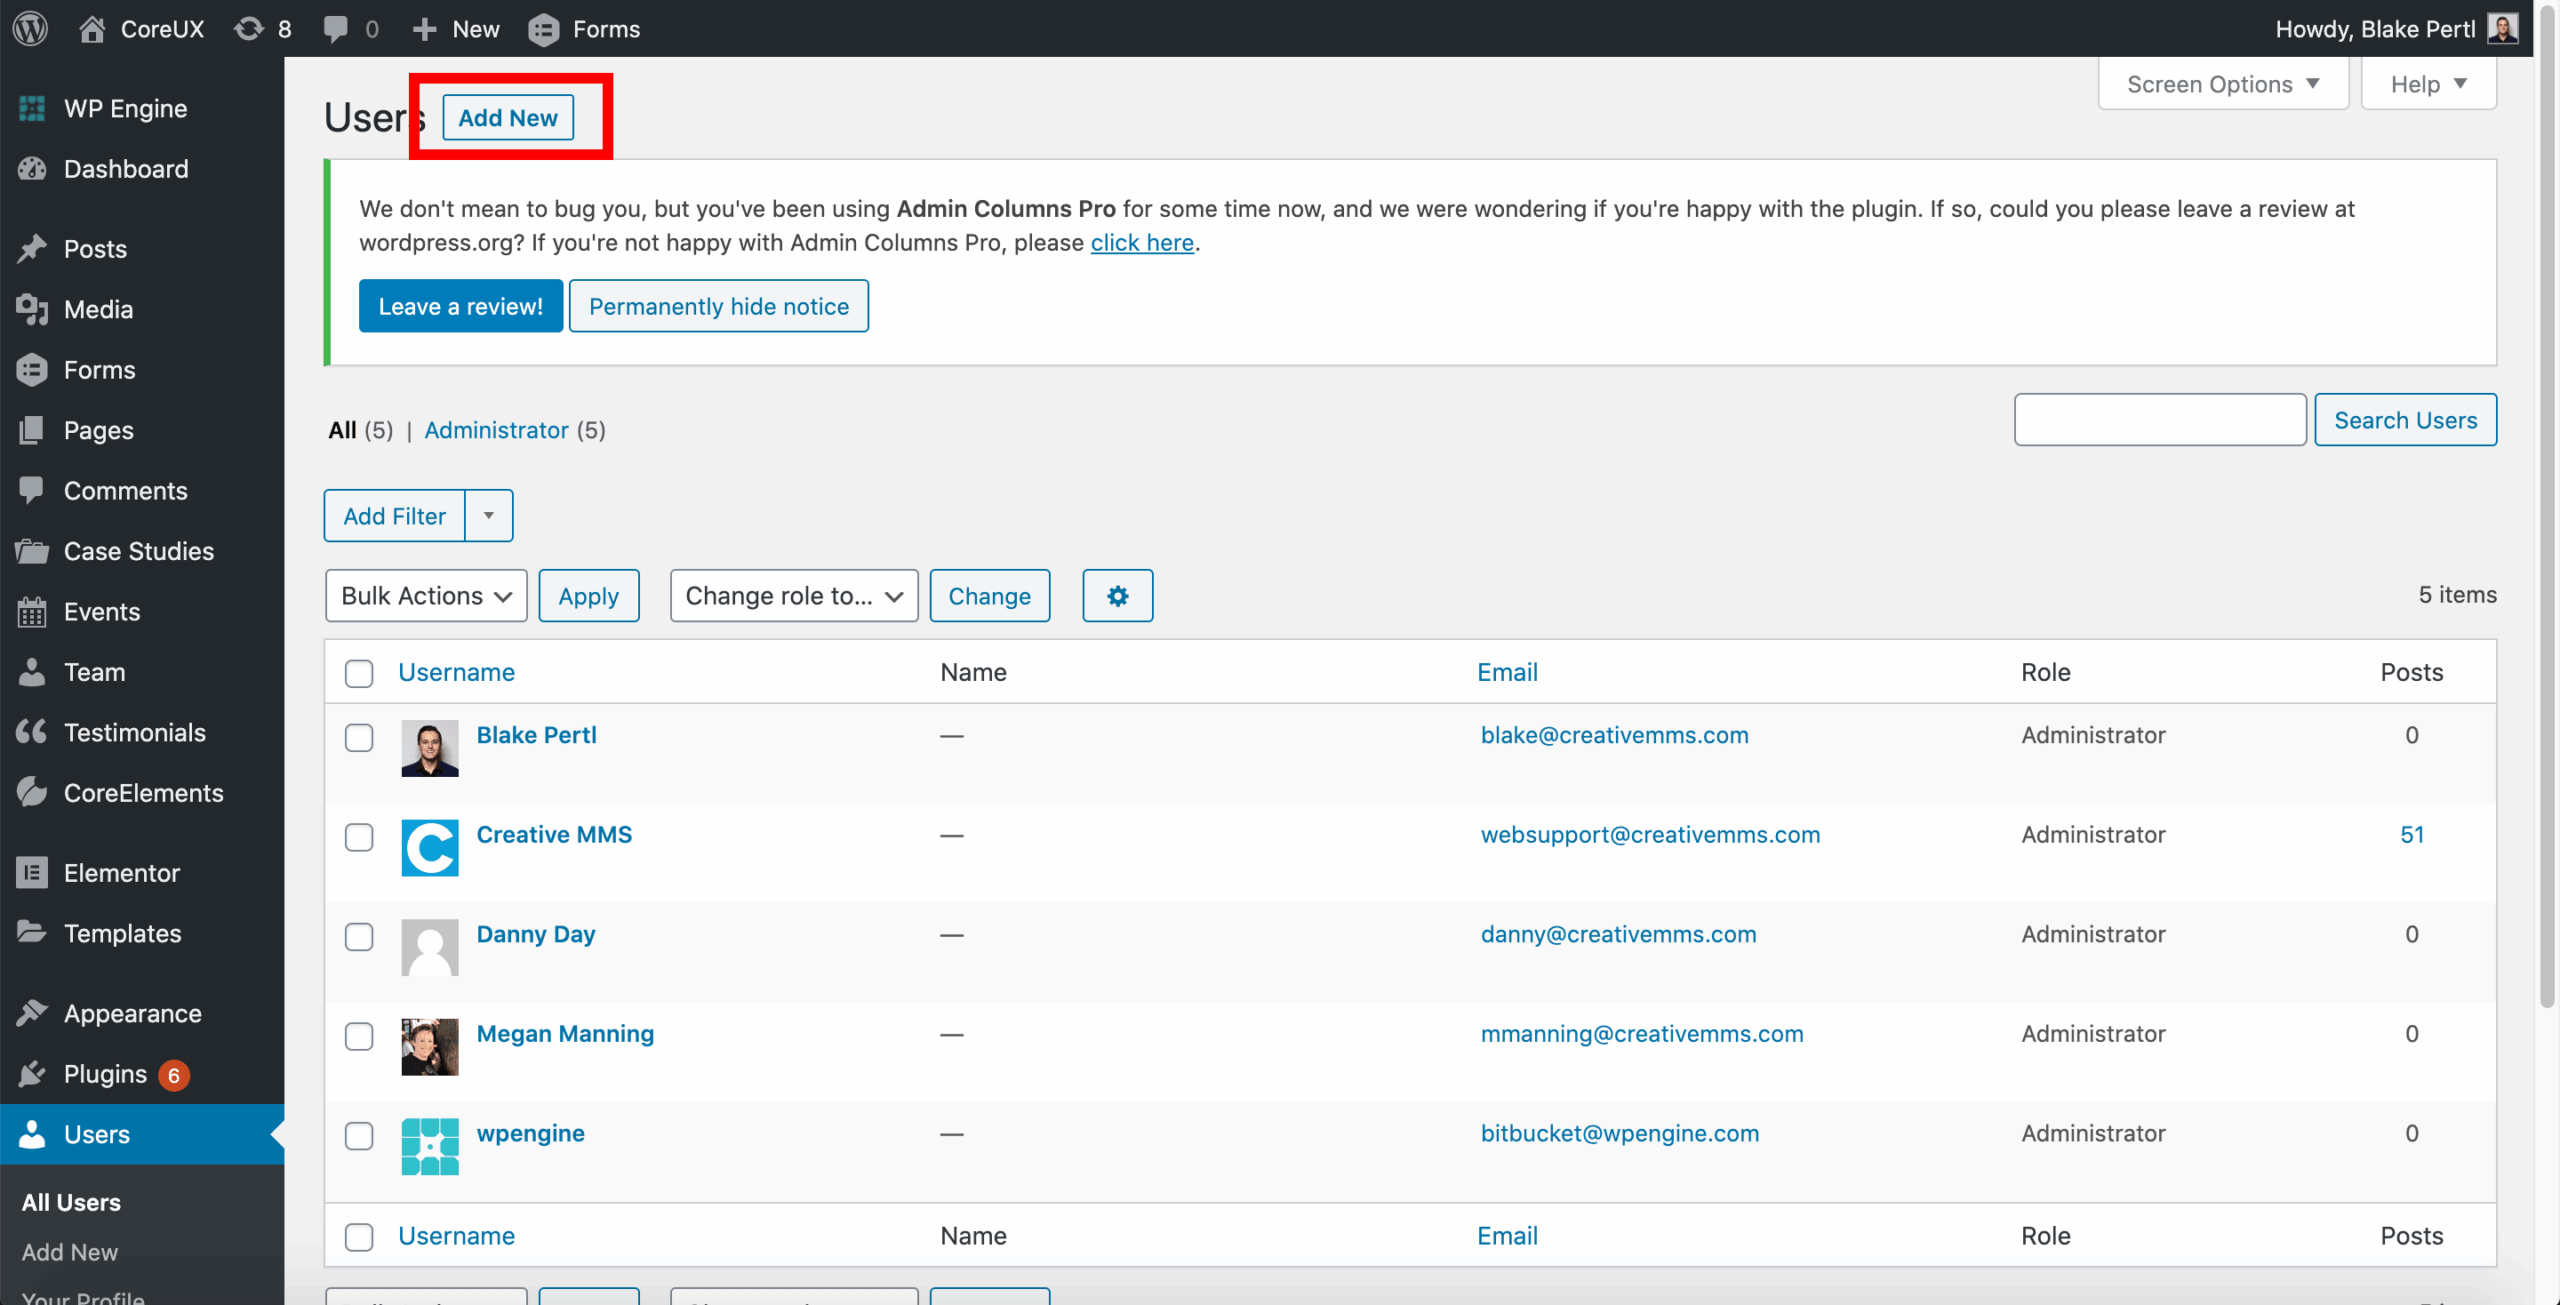The height and width of the screenshot is (1305, 2560).
Task: Open All Users submenu item
Action: tap(71, 1202)
